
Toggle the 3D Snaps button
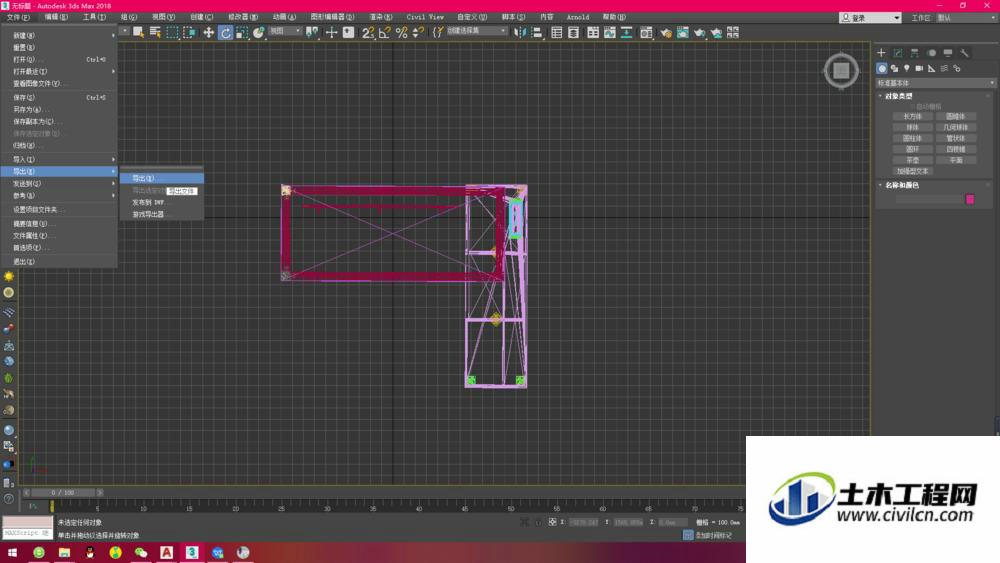pos(367,33)
